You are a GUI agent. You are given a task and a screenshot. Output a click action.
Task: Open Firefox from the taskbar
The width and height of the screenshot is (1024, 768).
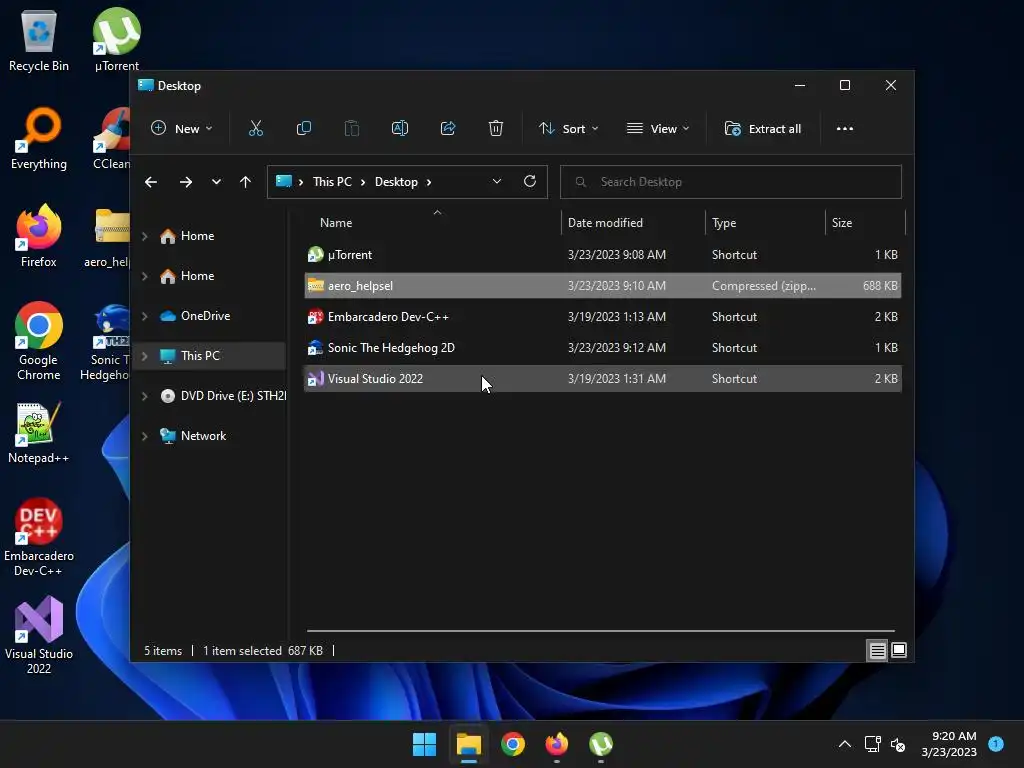[x=556, y=744]
